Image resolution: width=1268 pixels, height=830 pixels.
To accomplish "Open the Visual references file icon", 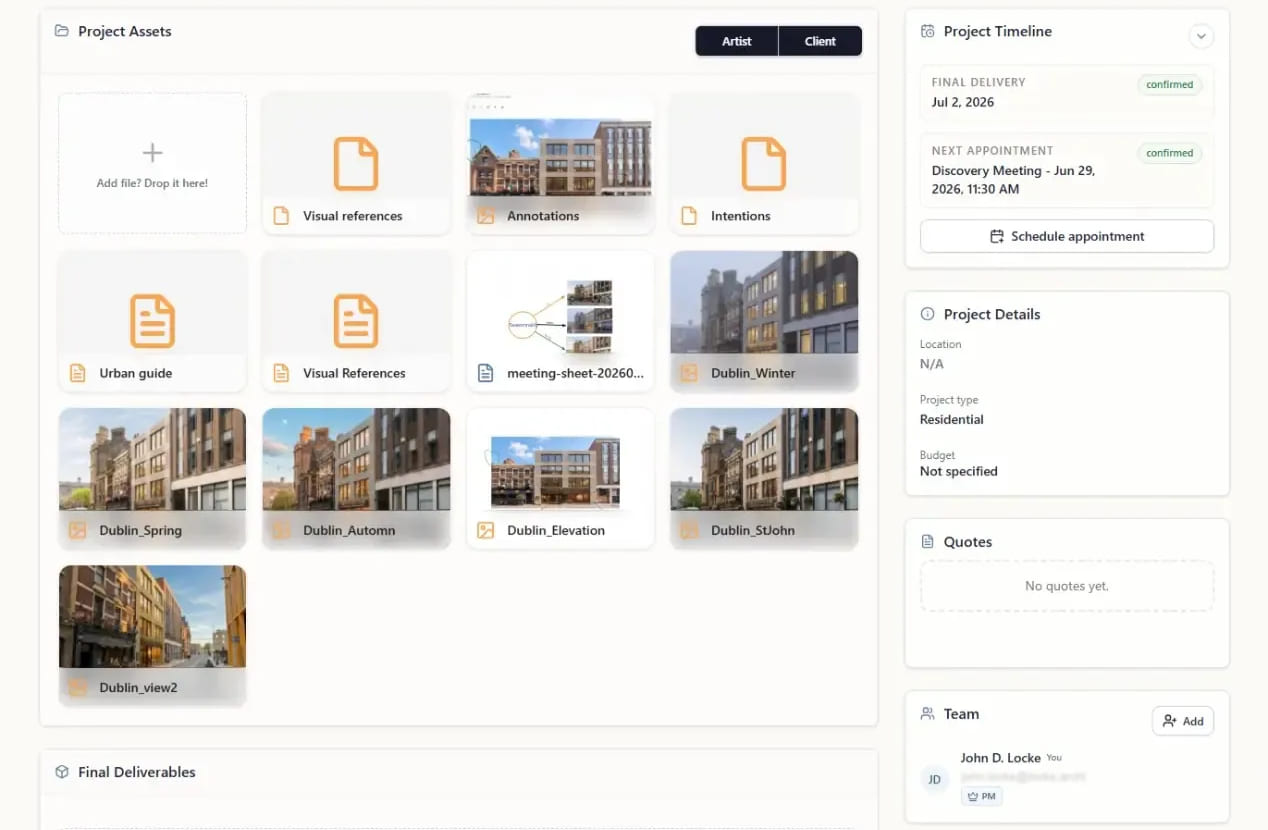I will click(x=356, y=164).
